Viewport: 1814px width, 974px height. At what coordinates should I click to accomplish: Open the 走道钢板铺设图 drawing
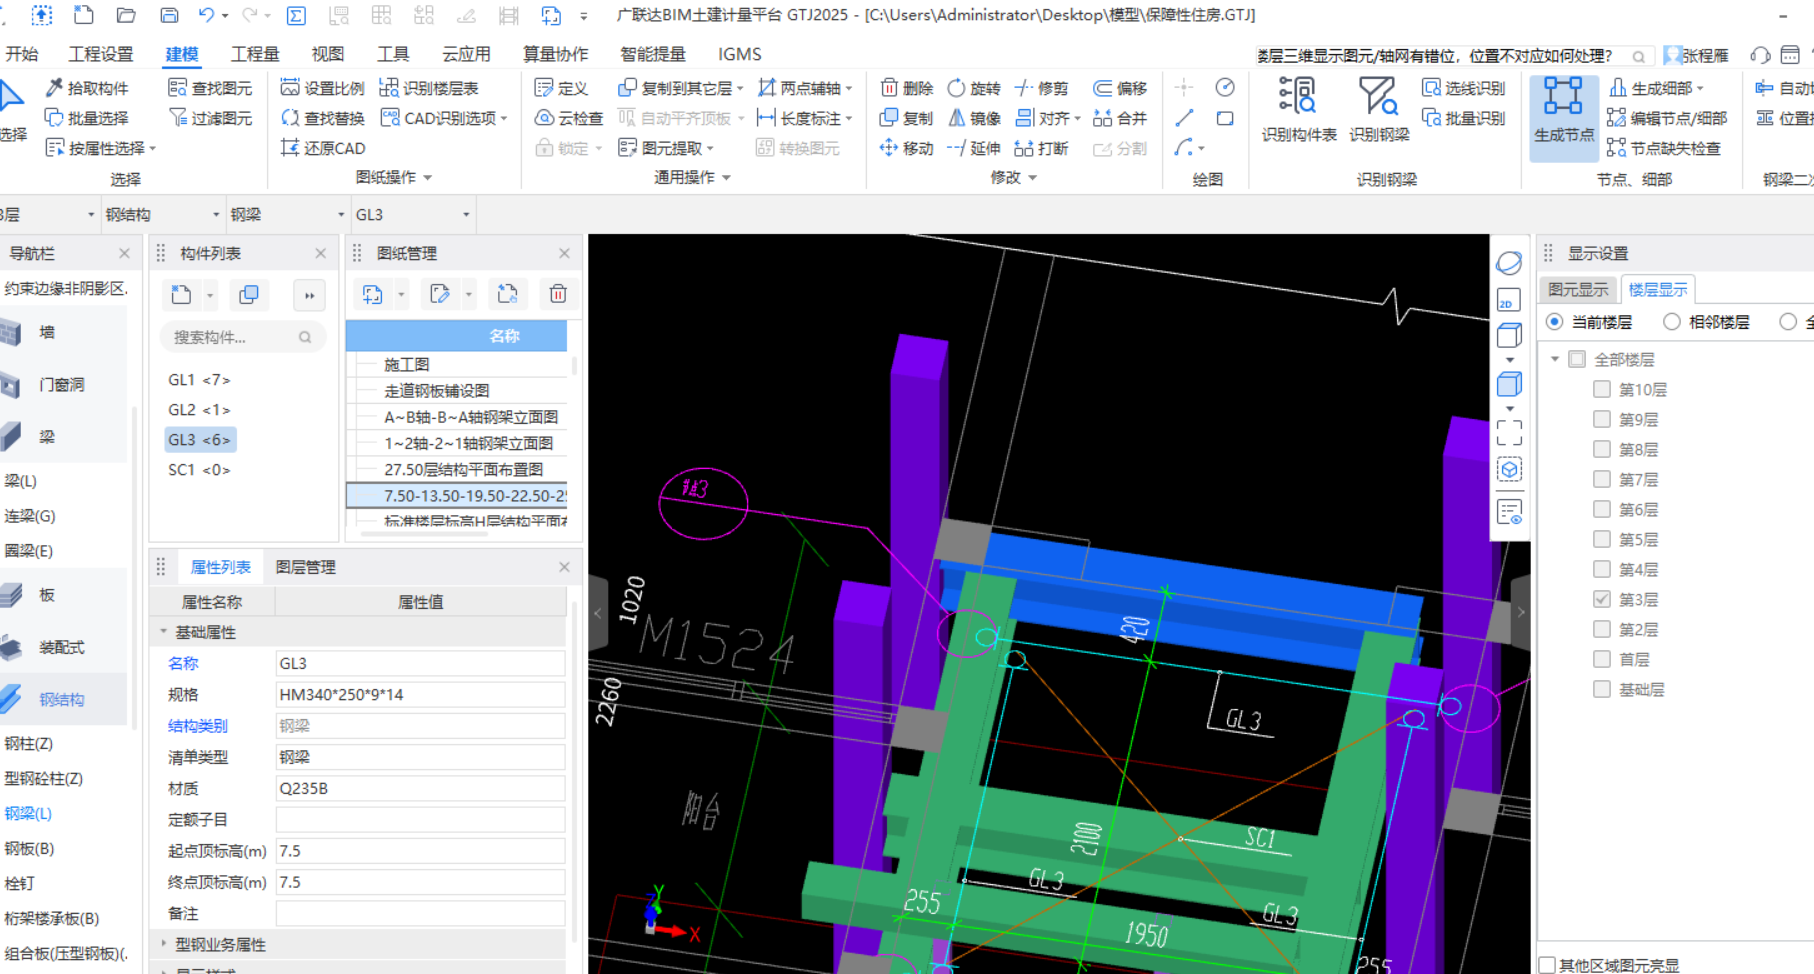437,391
